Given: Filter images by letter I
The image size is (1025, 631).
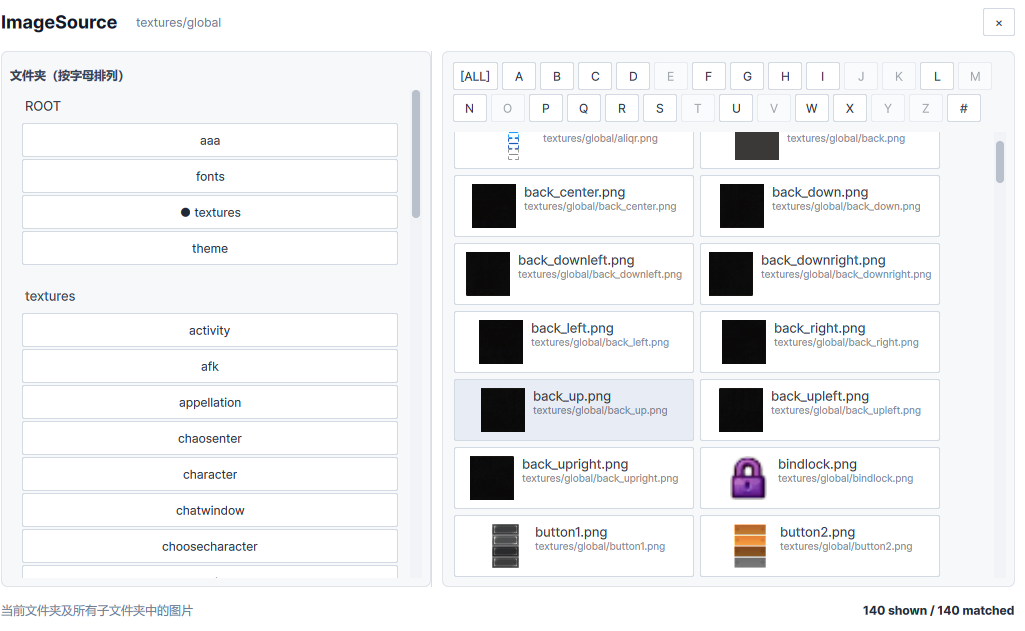Looking at the screenshot, I should coord(822,77).
